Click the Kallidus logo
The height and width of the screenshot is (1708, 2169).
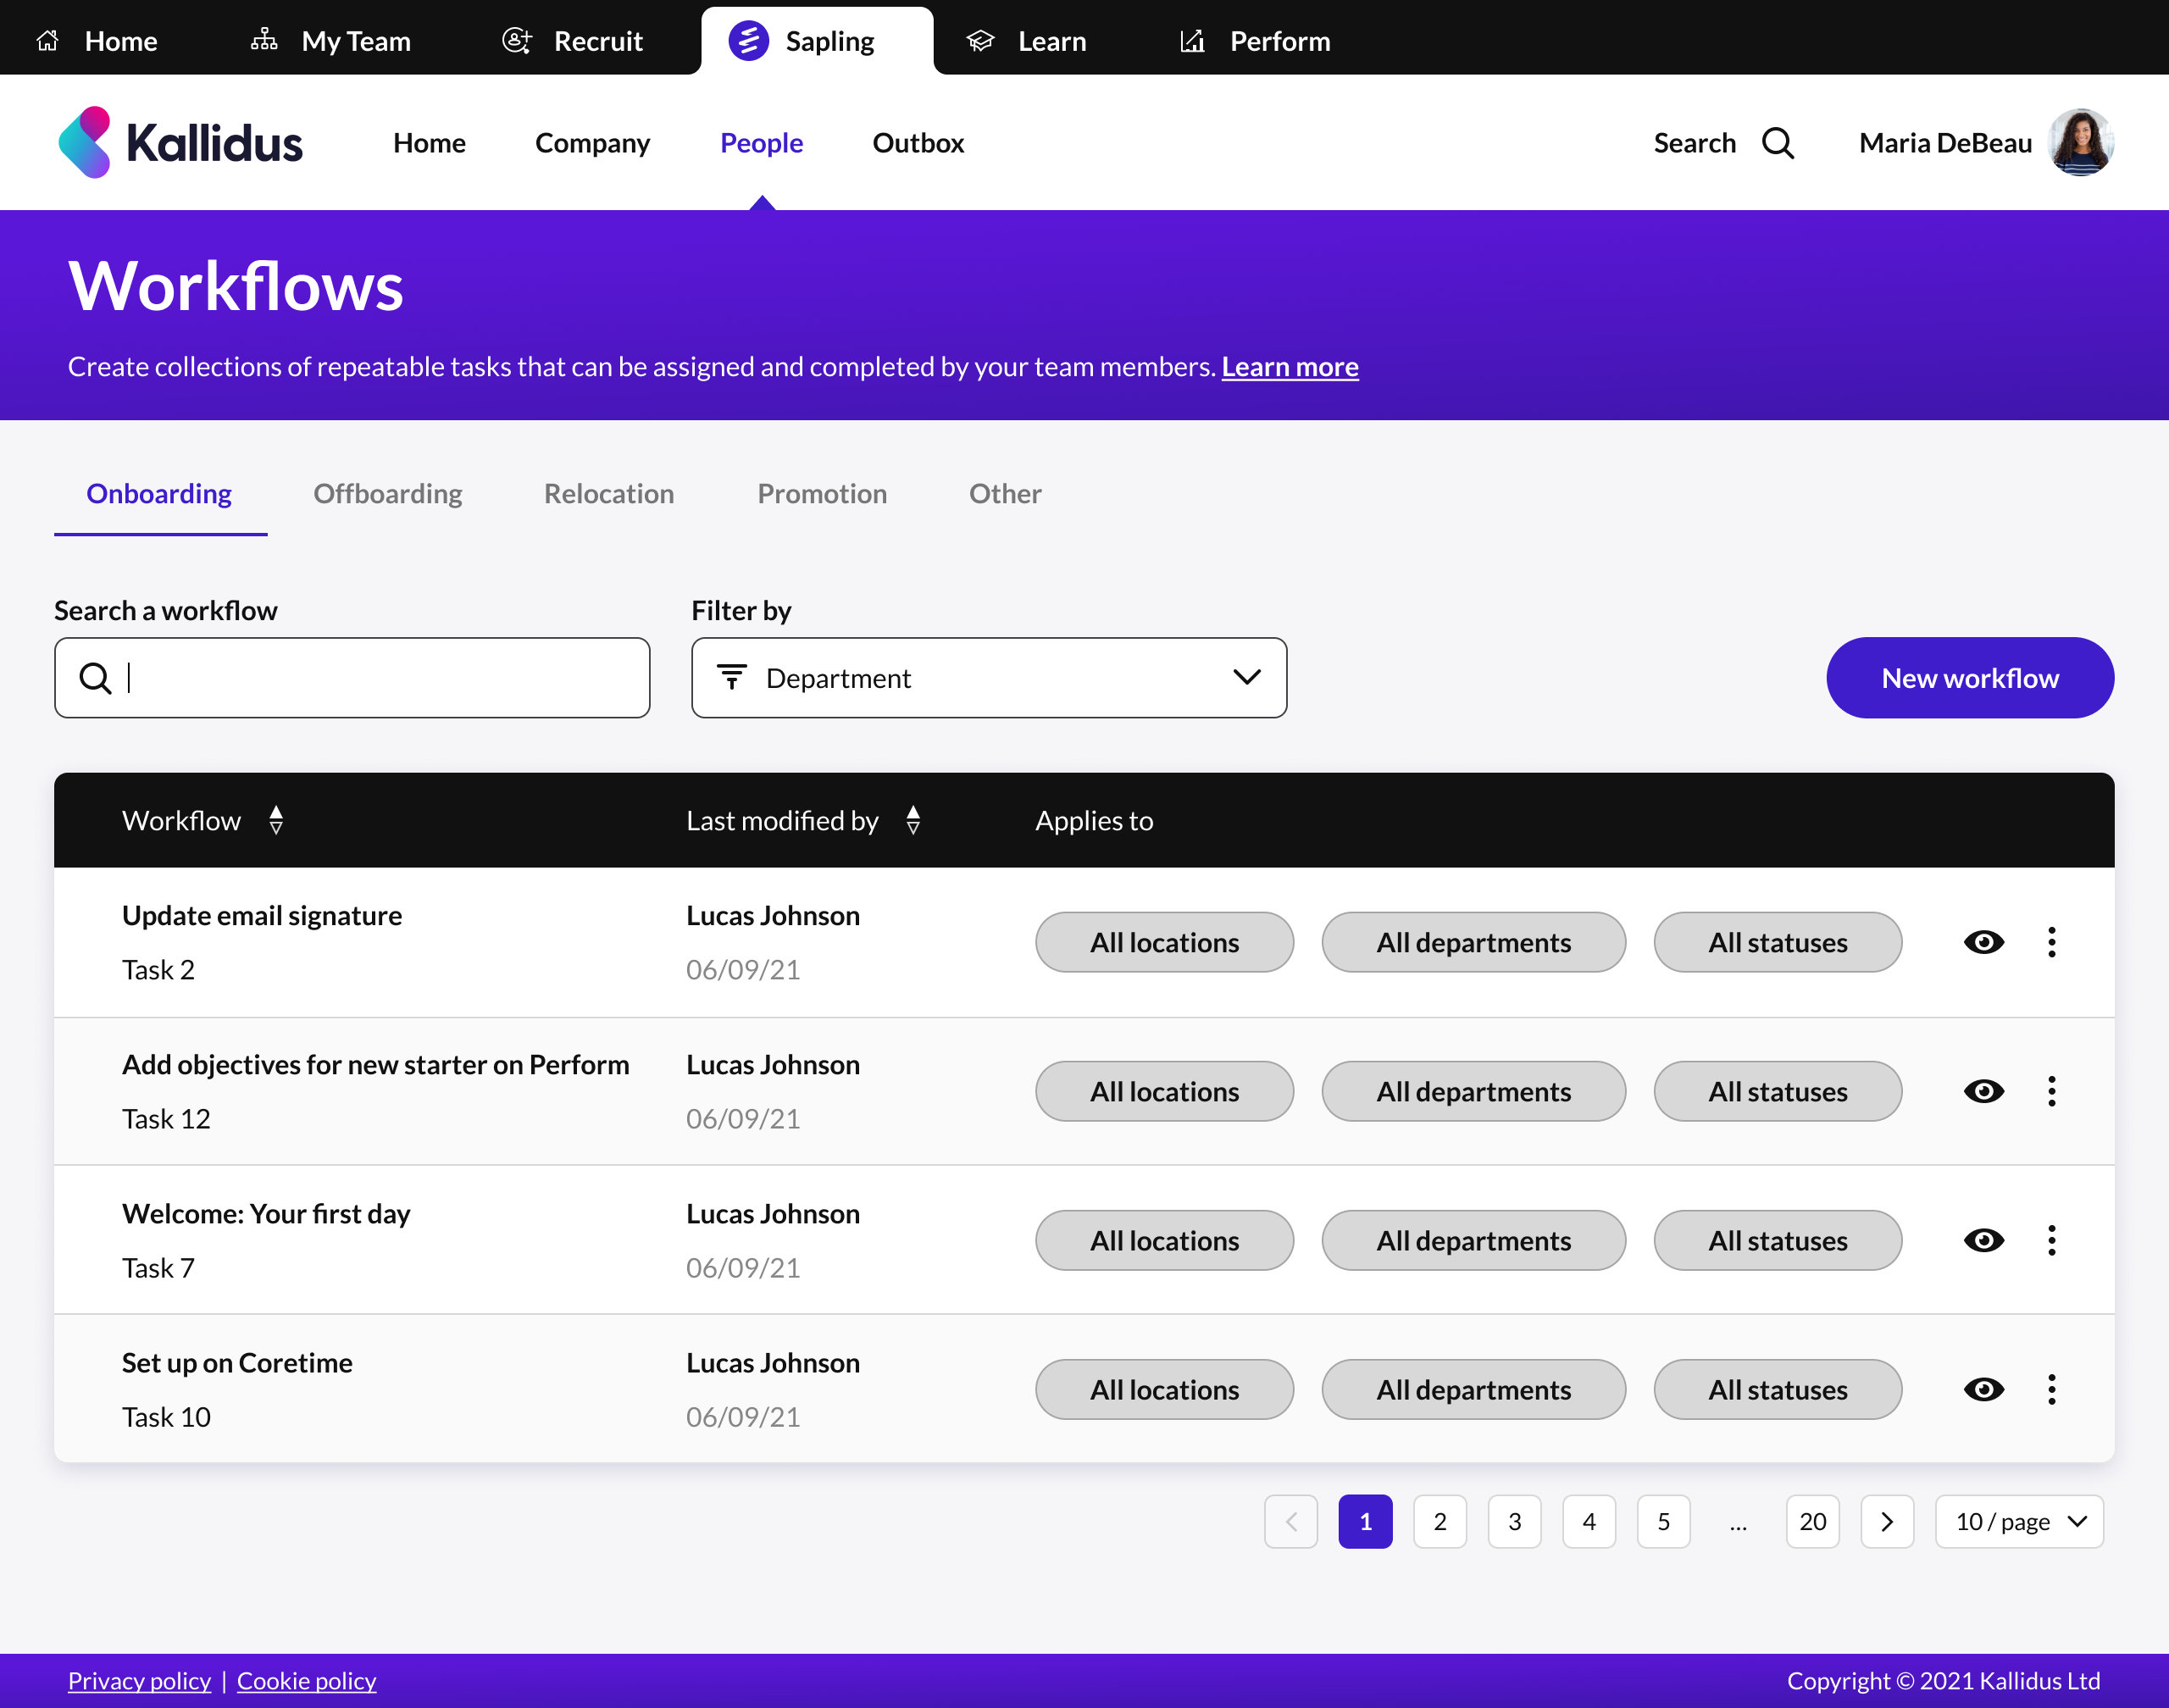coord(181,142)
